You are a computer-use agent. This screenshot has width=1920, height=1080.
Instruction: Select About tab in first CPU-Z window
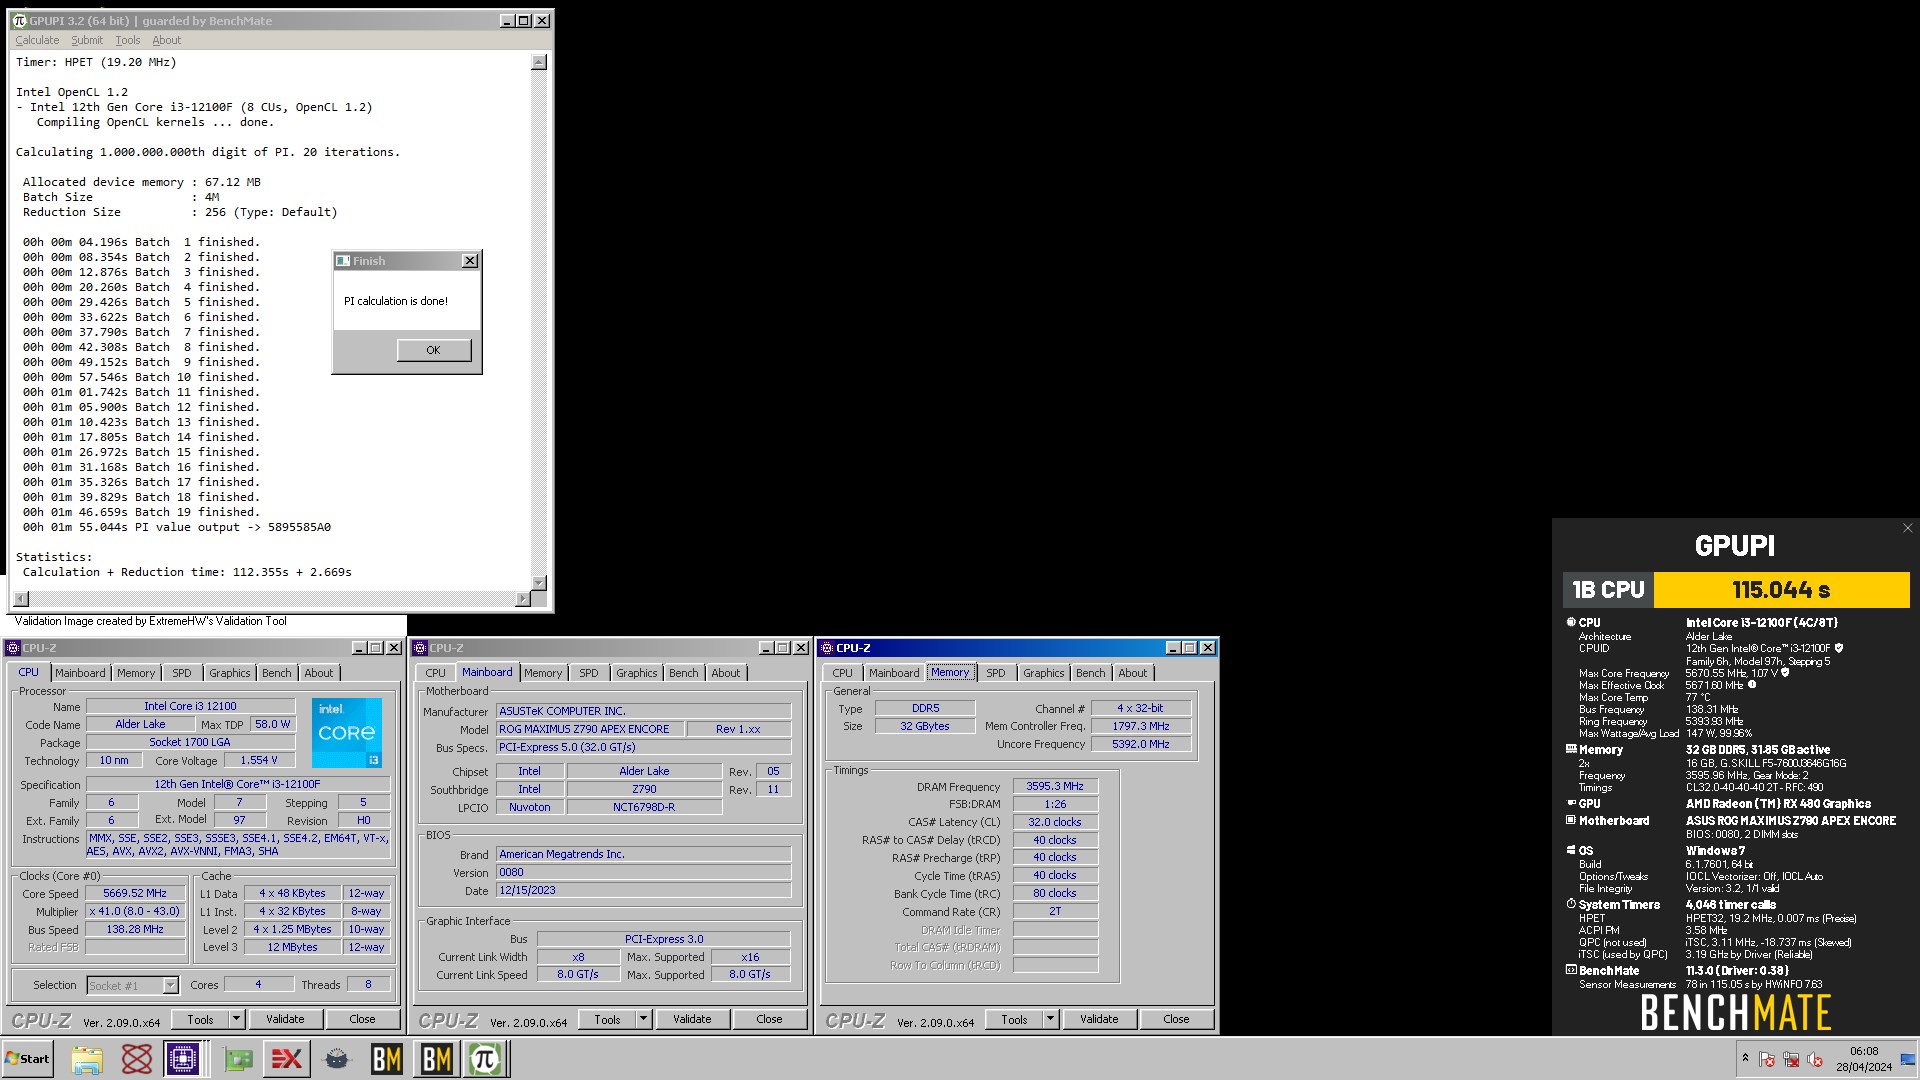tap(319, 673)
